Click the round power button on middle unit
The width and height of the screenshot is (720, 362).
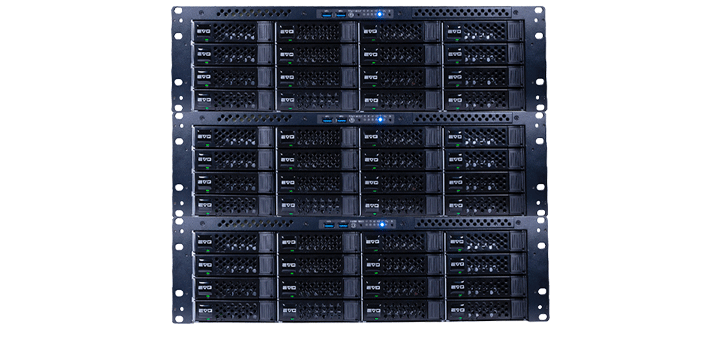click(352, 120)
